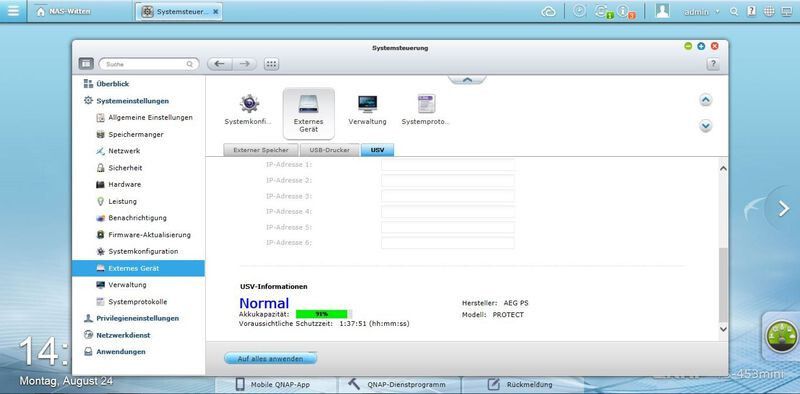Open the desktop help question-mark icon

coord(751,11)
